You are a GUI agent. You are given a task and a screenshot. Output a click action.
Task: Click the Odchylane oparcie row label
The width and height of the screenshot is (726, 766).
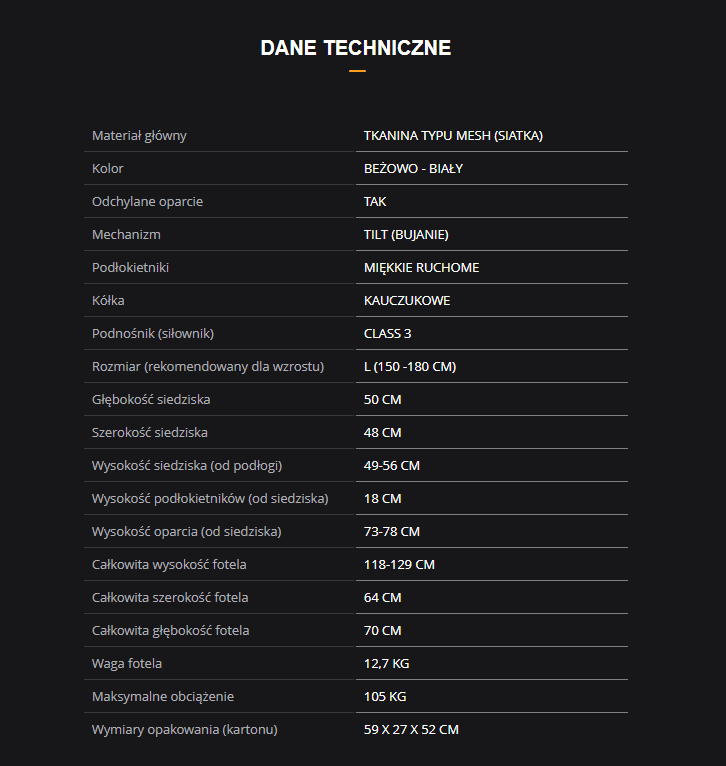click(x=148, y=202)
